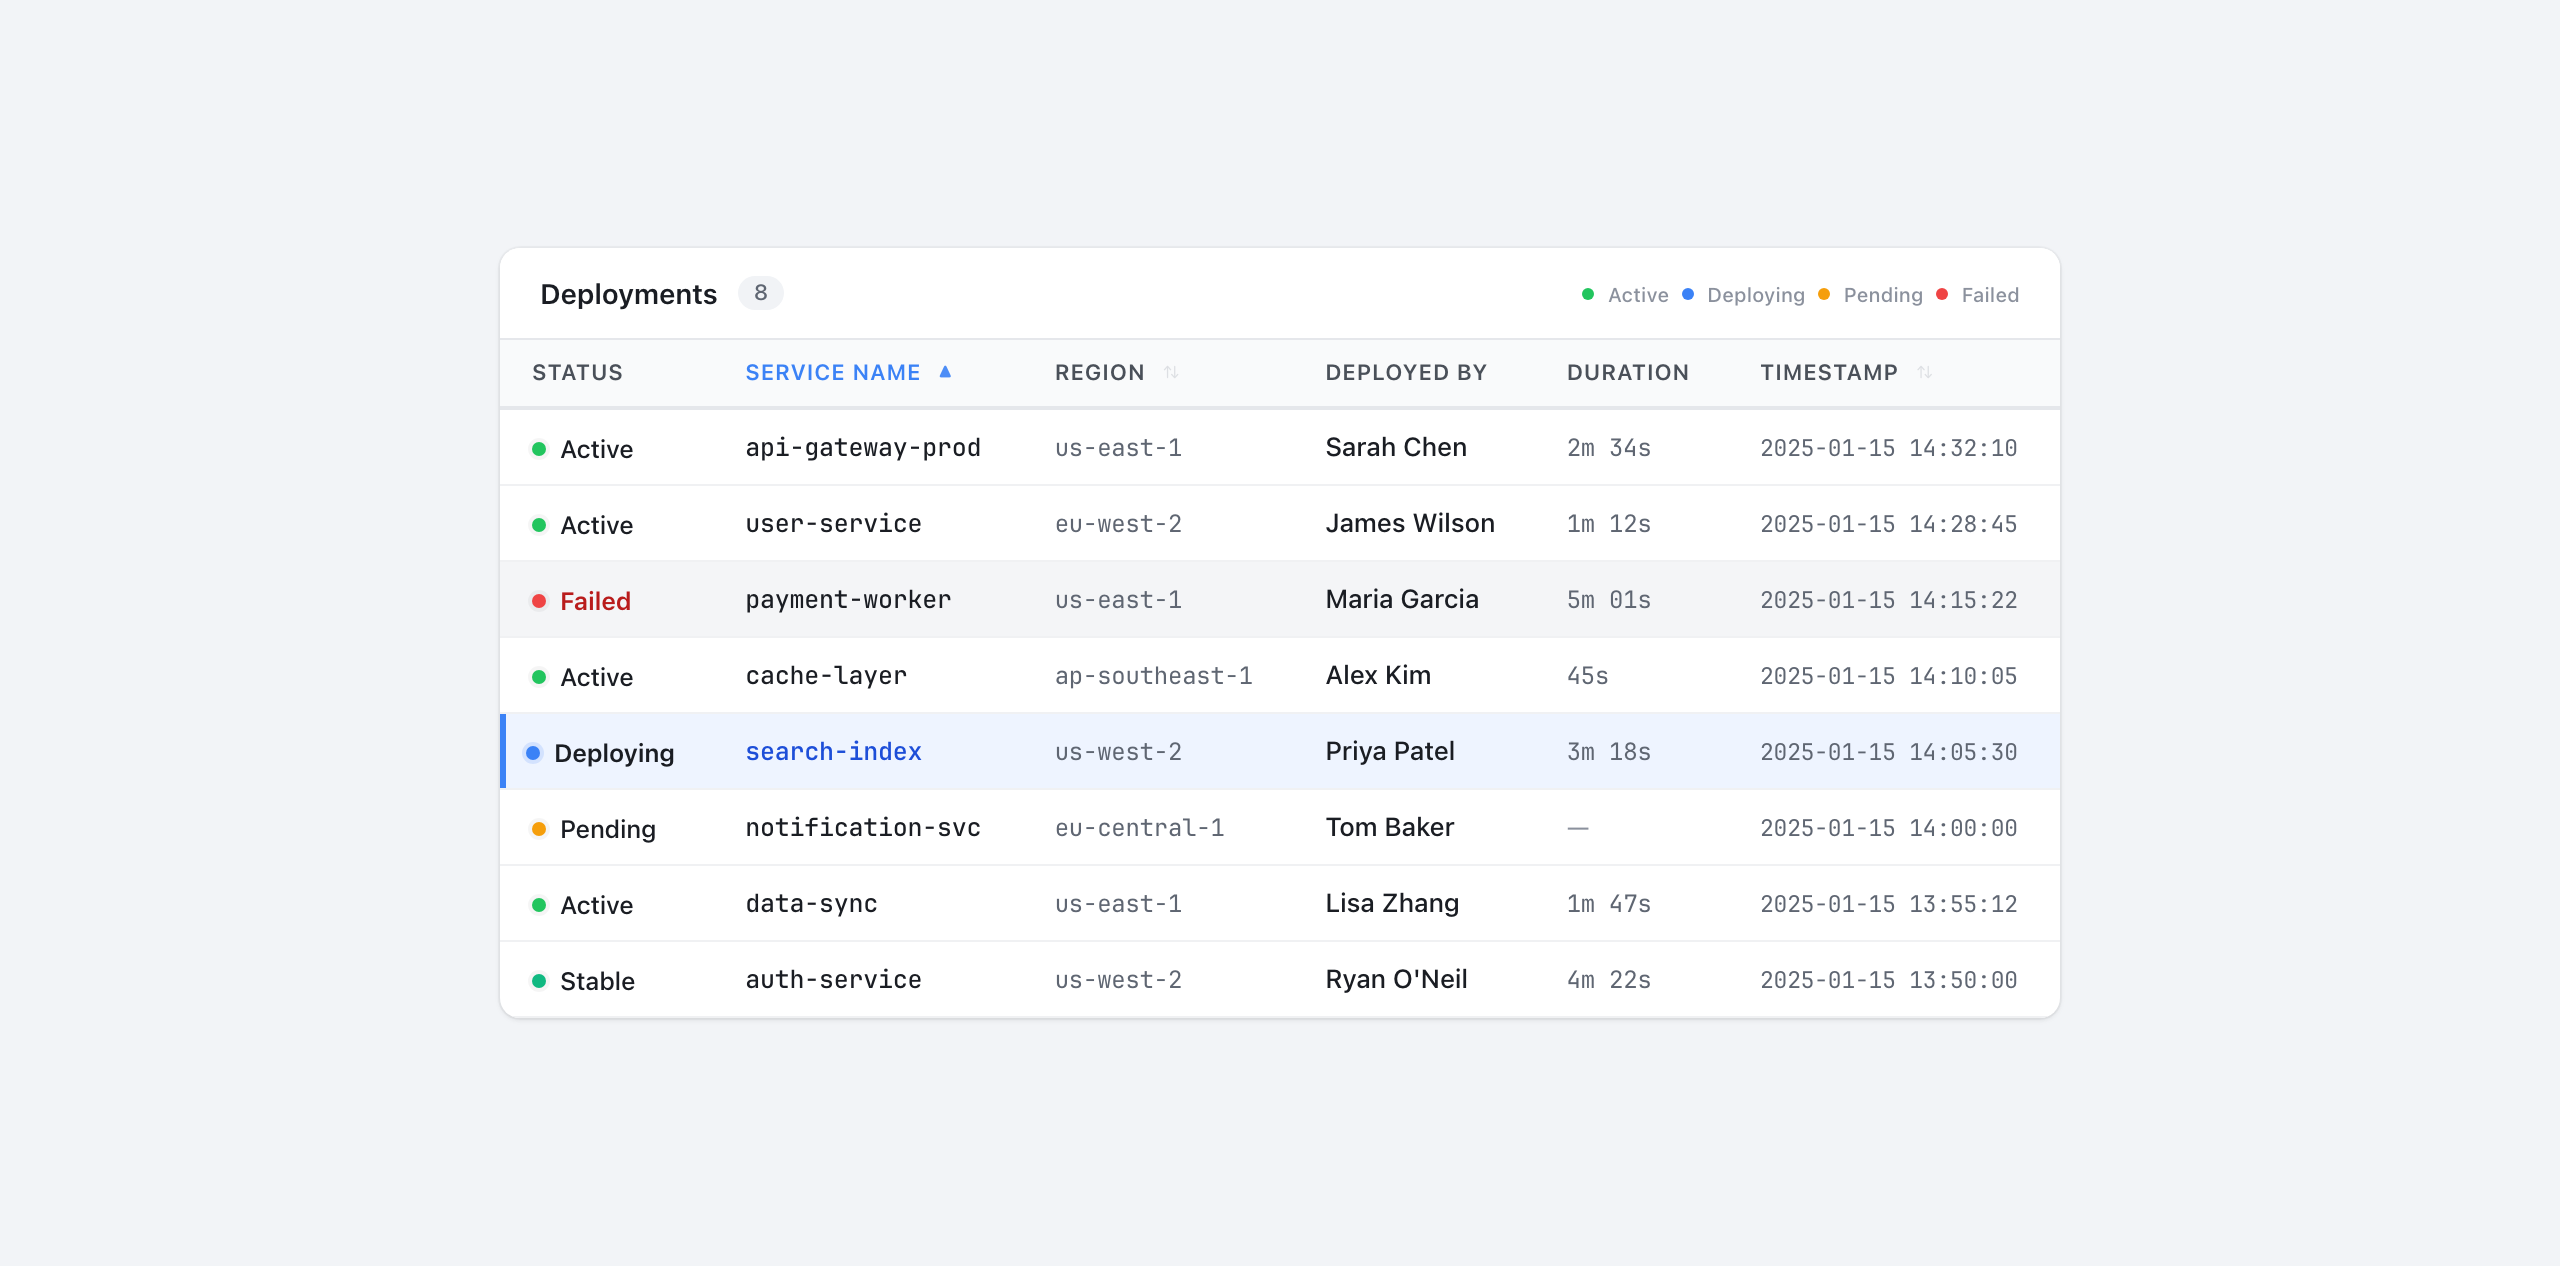Click the Duration column header
The height and width of the screenshot is (1266, 2560).
pos(1627,373)
